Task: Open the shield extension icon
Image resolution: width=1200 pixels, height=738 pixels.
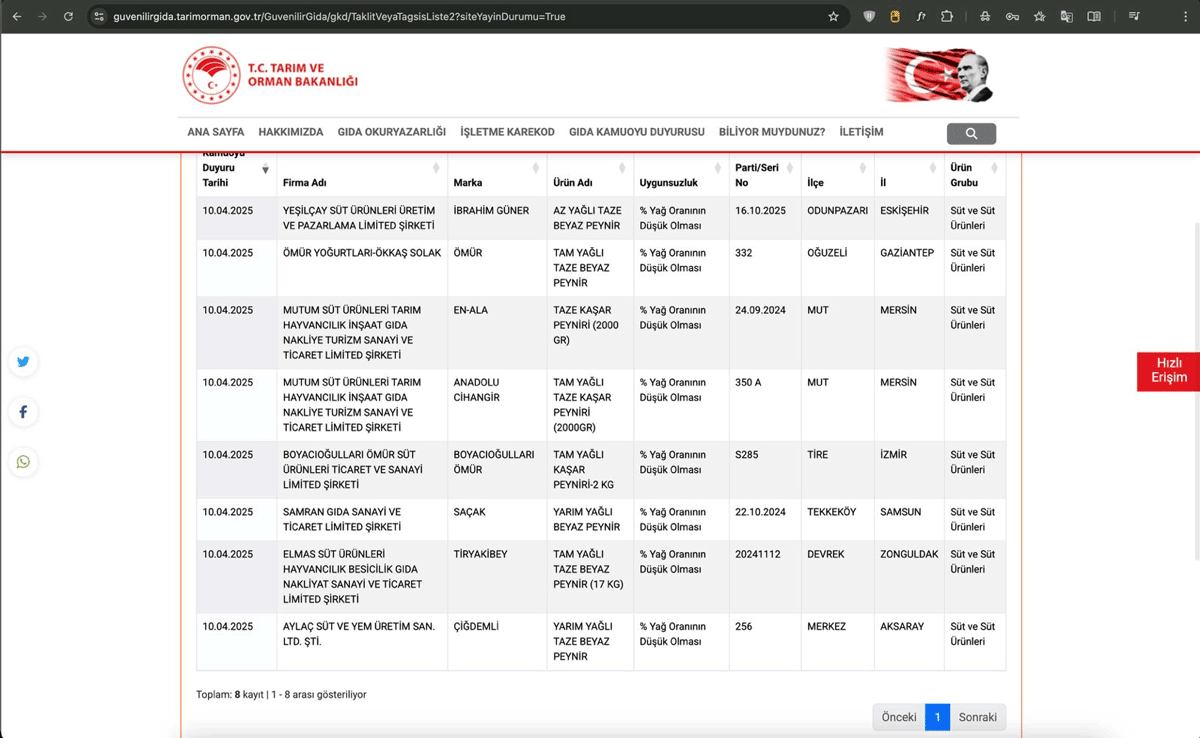Action: click(x=869, y=16)
